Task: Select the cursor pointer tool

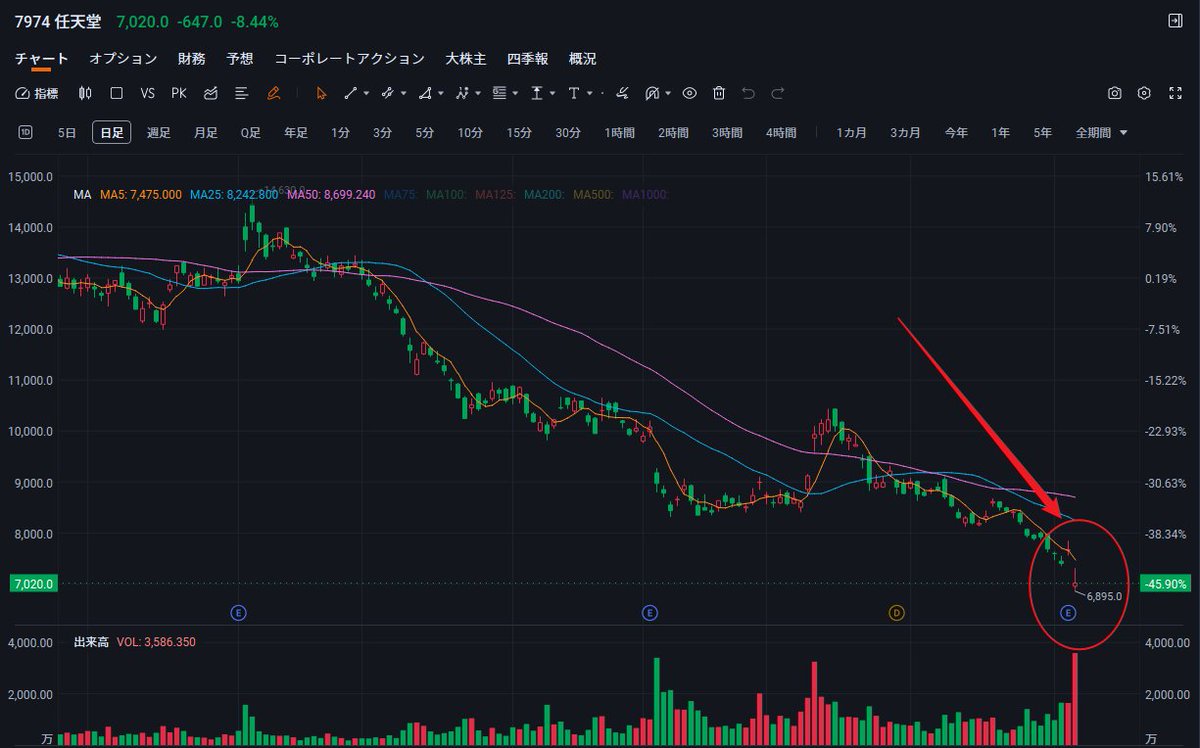Action: 321,93
